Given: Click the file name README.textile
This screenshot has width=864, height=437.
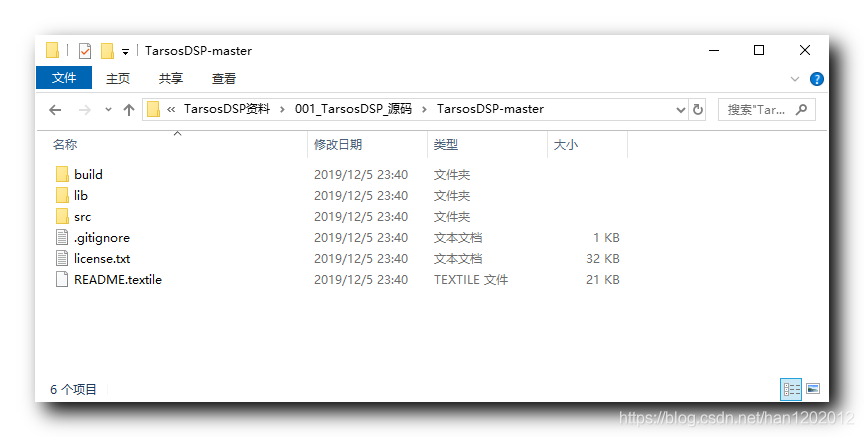Looking at the screenshot, I should click(118, 279).
